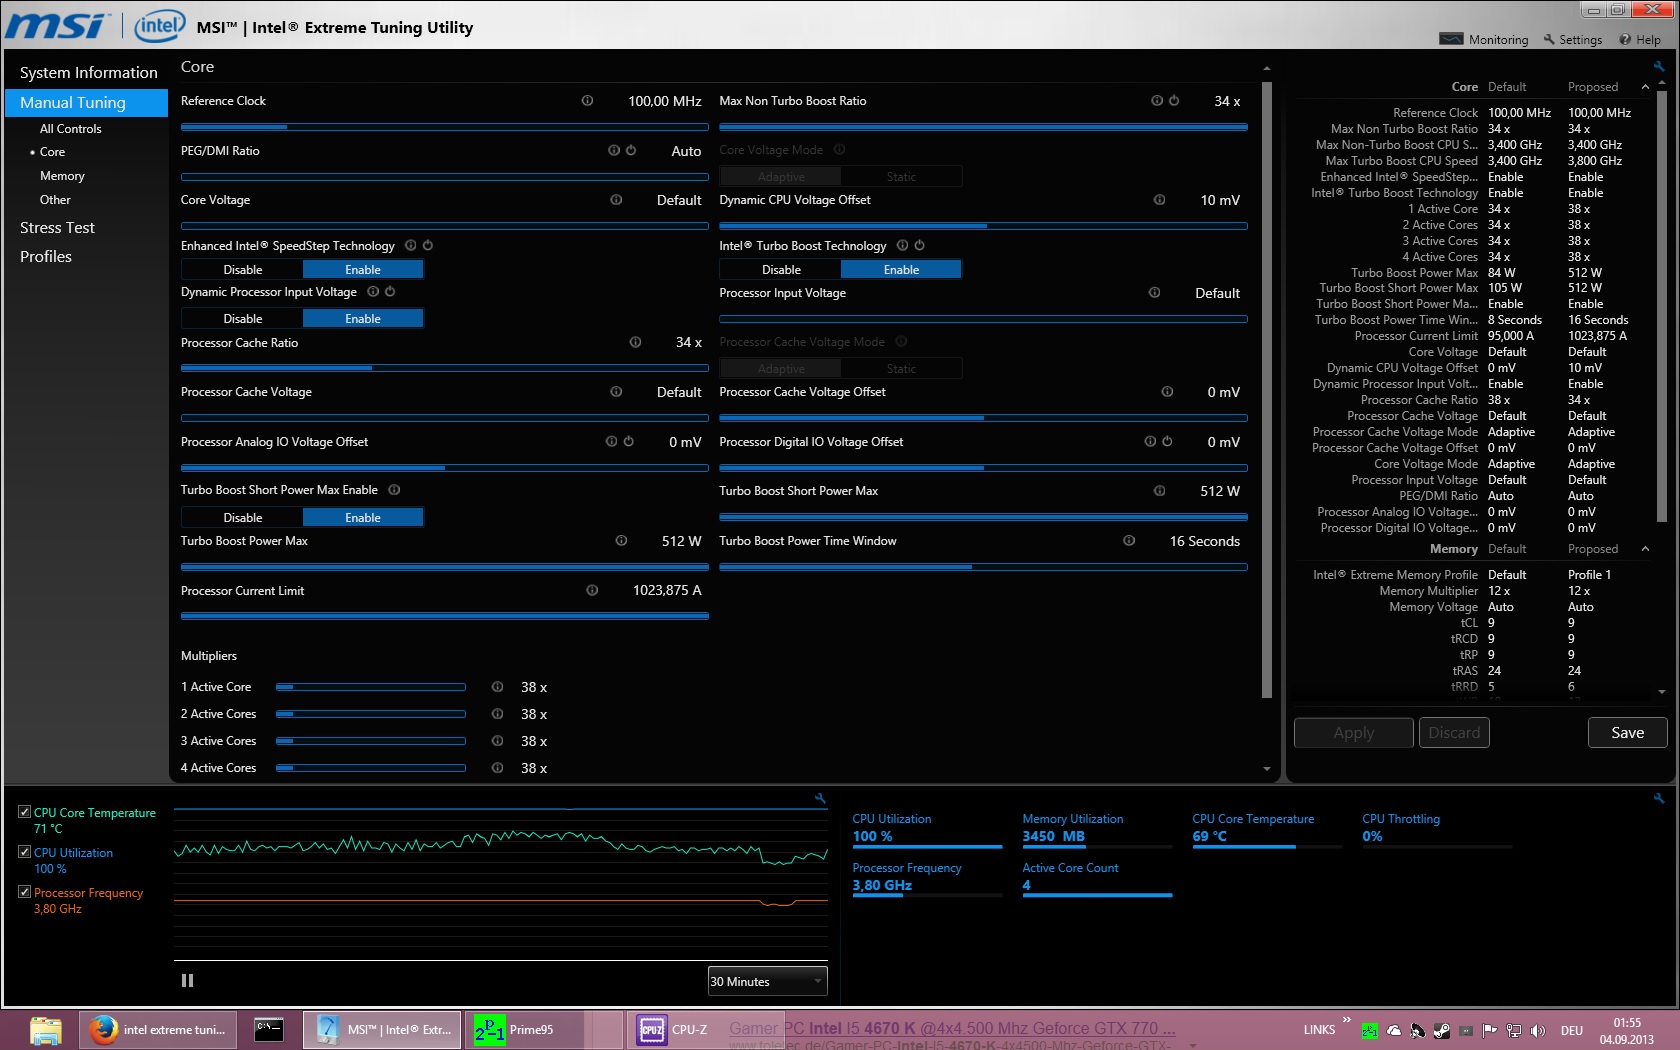
Task: Enable Enhanced Intel SpeedStep Technology
Action: (x=363, y=269)
